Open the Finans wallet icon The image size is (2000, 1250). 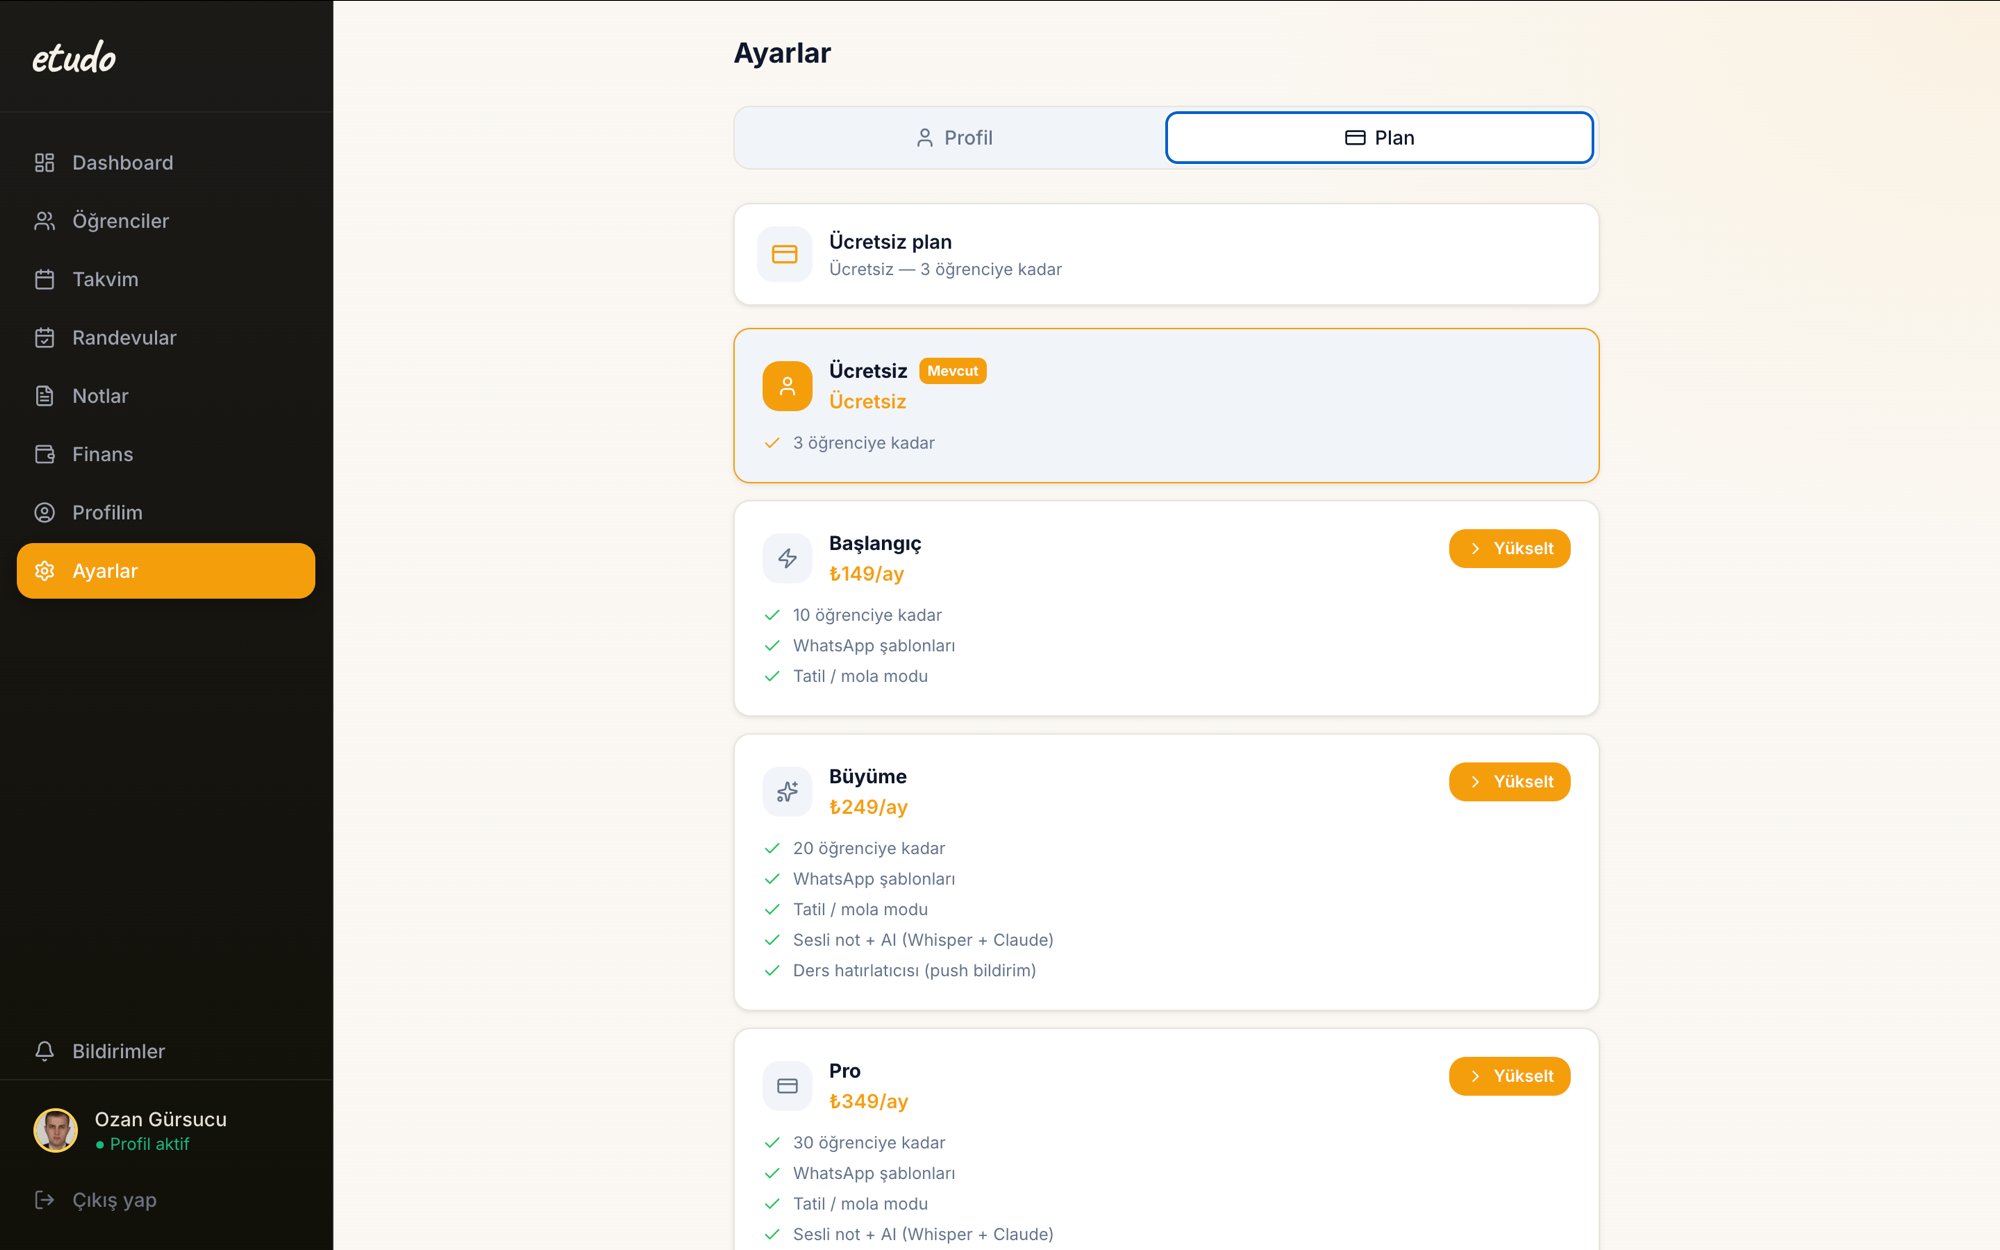44,454
